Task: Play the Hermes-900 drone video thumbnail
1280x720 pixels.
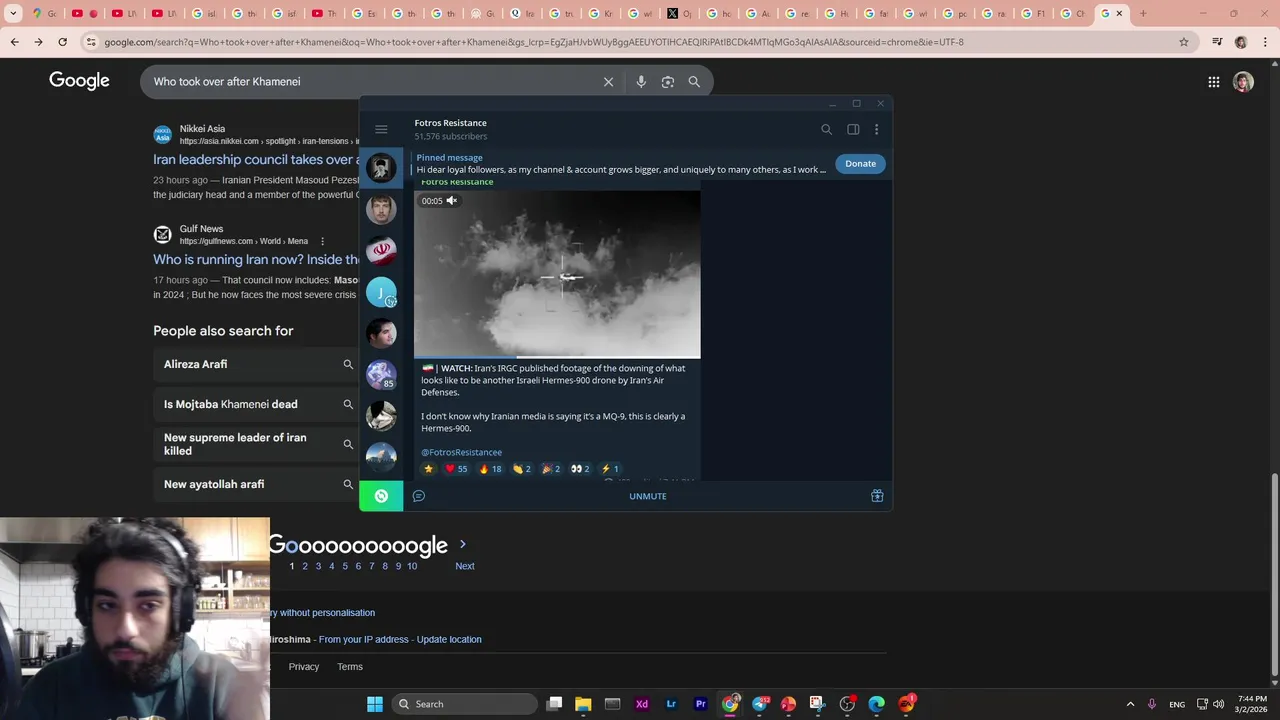Action: point(557,273)
